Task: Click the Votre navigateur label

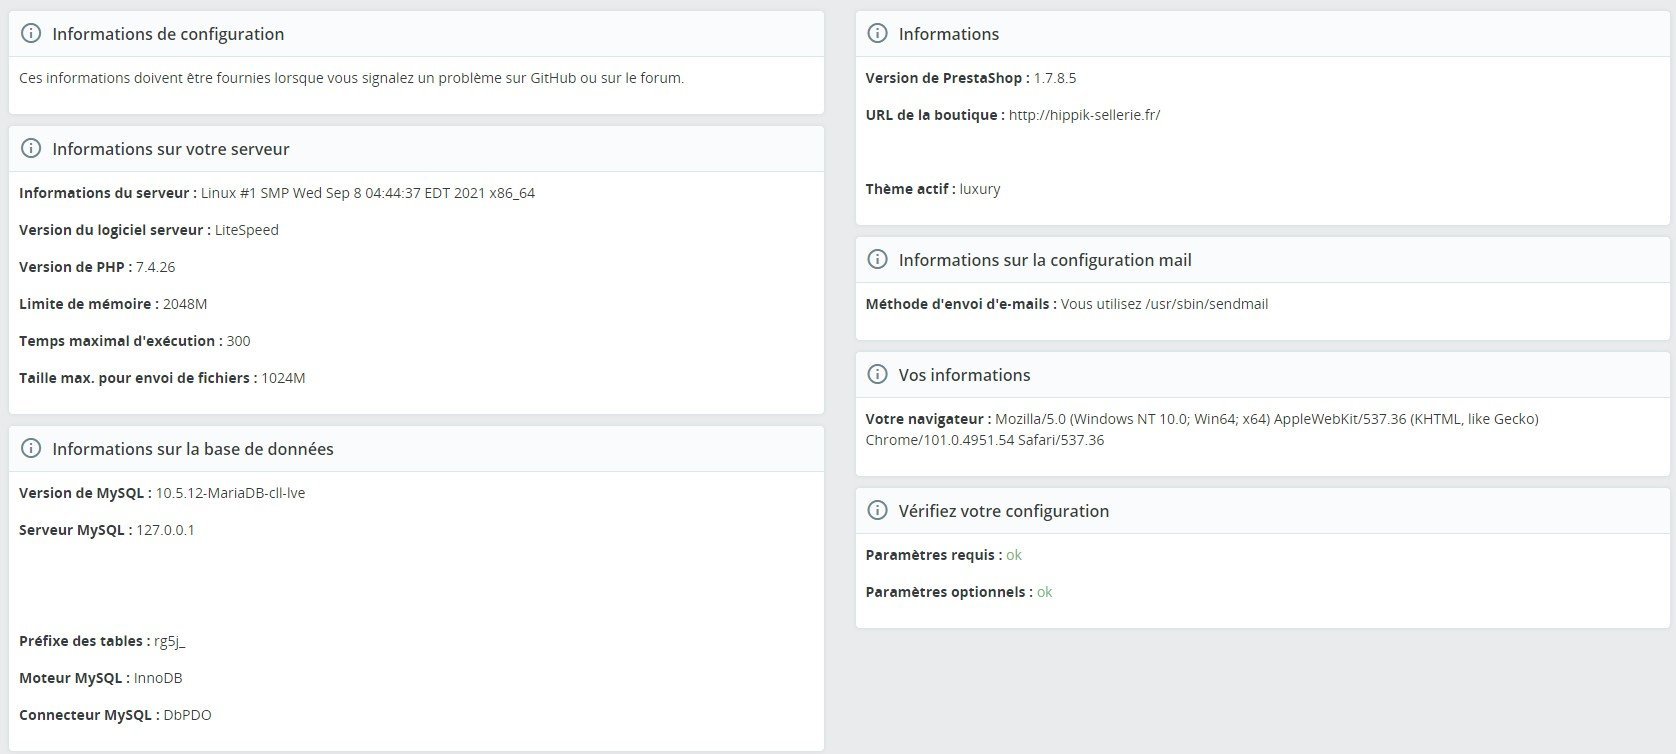Action: point(929,419)
